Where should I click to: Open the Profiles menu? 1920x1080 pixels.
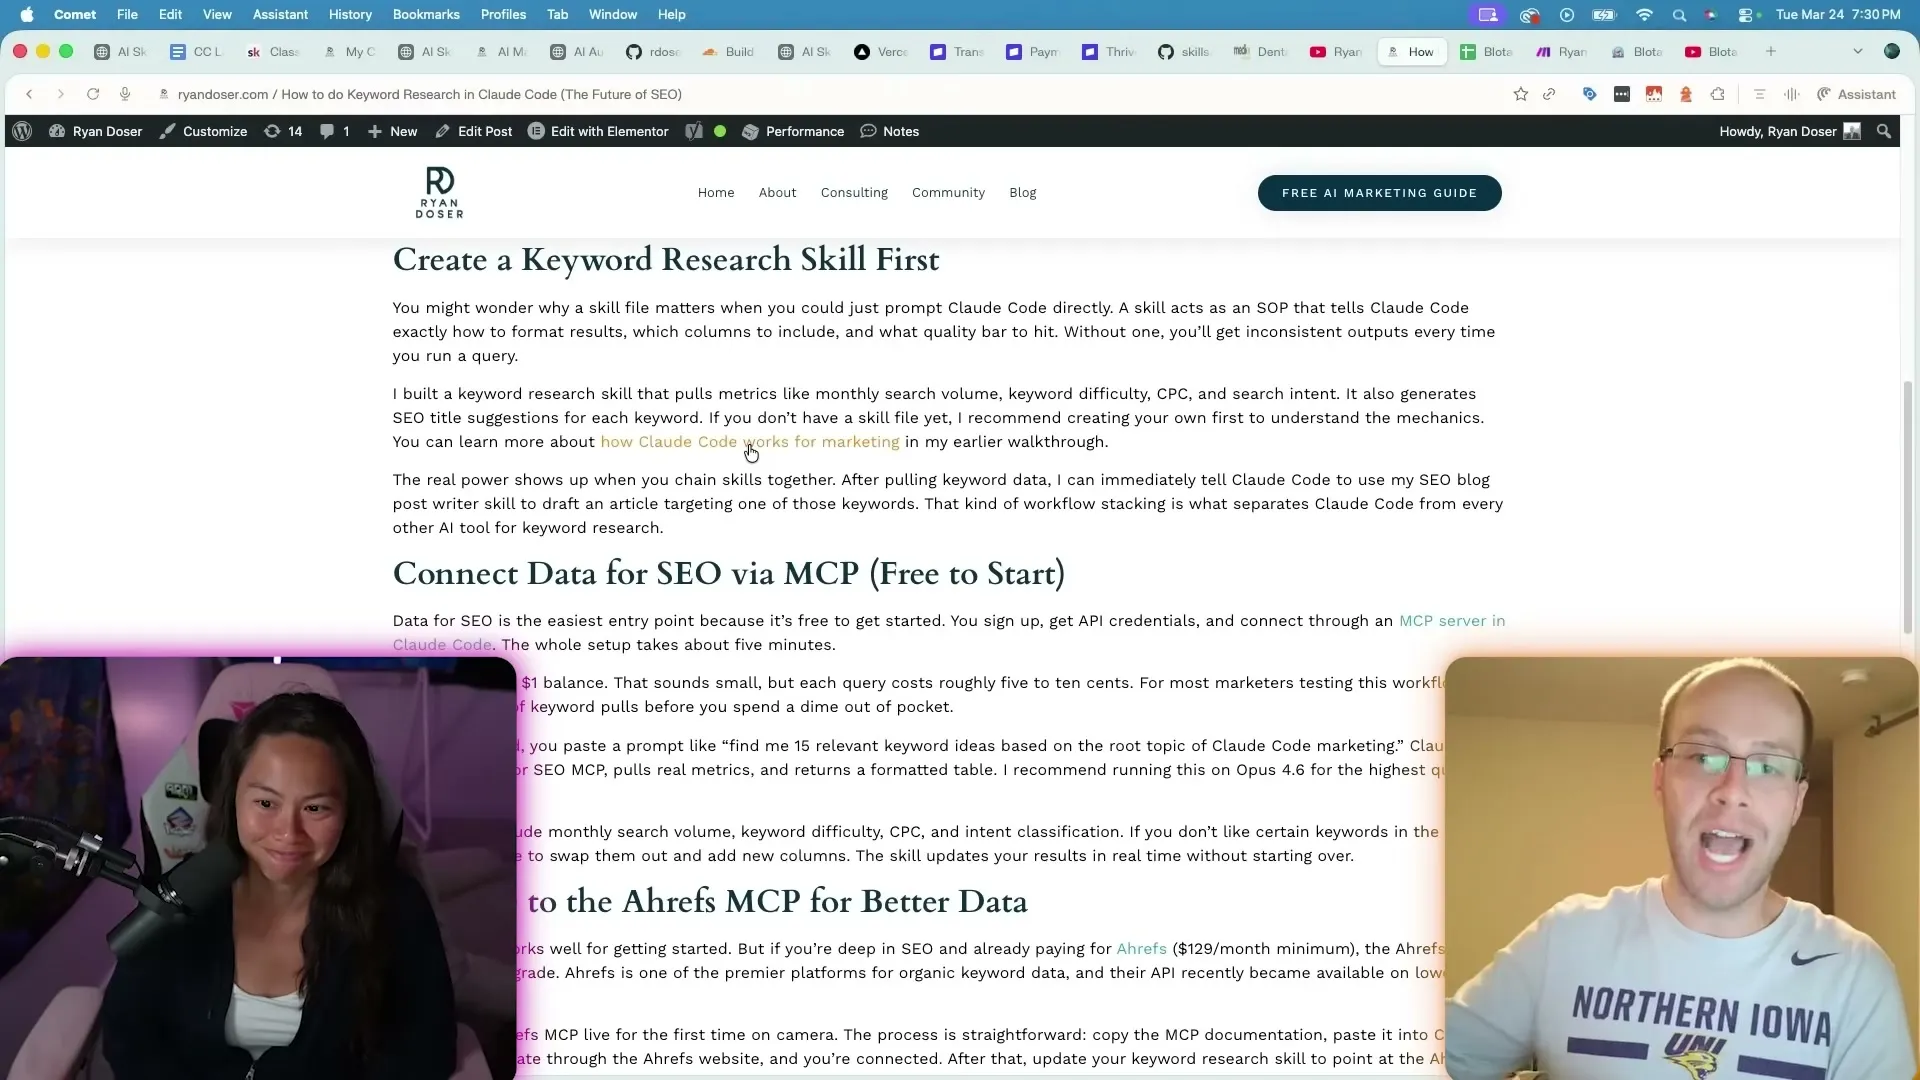pyautogui.click(x=503, y=14)
